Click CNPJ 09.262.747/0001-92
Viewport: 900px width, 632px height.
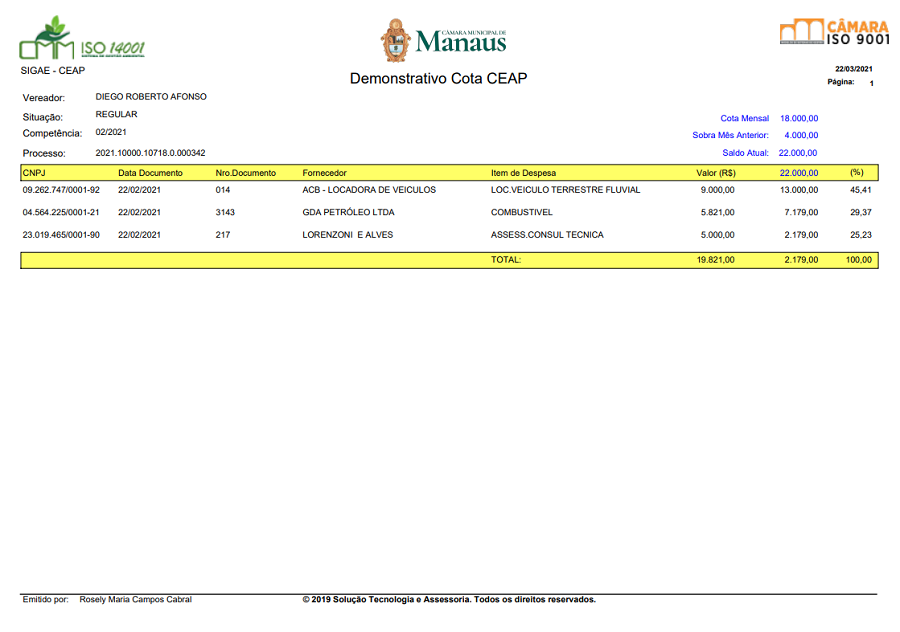[61, 190]
